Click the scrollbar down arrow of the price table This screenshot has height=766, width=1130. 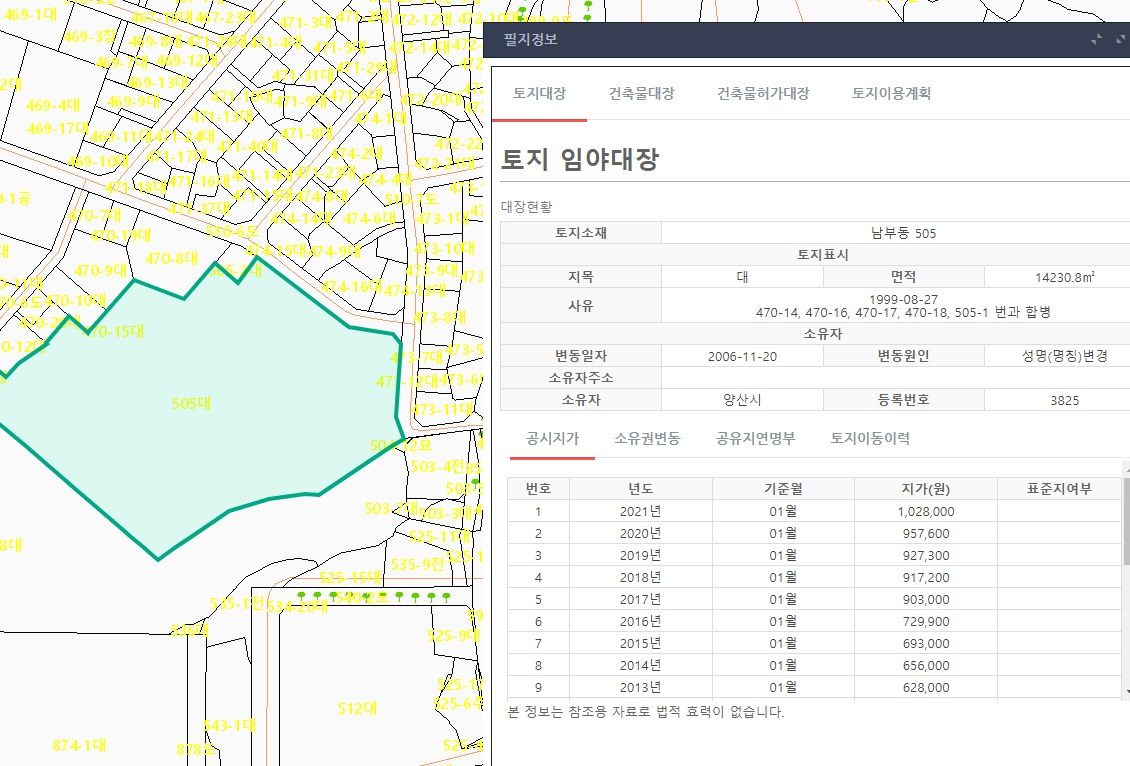1126,692
